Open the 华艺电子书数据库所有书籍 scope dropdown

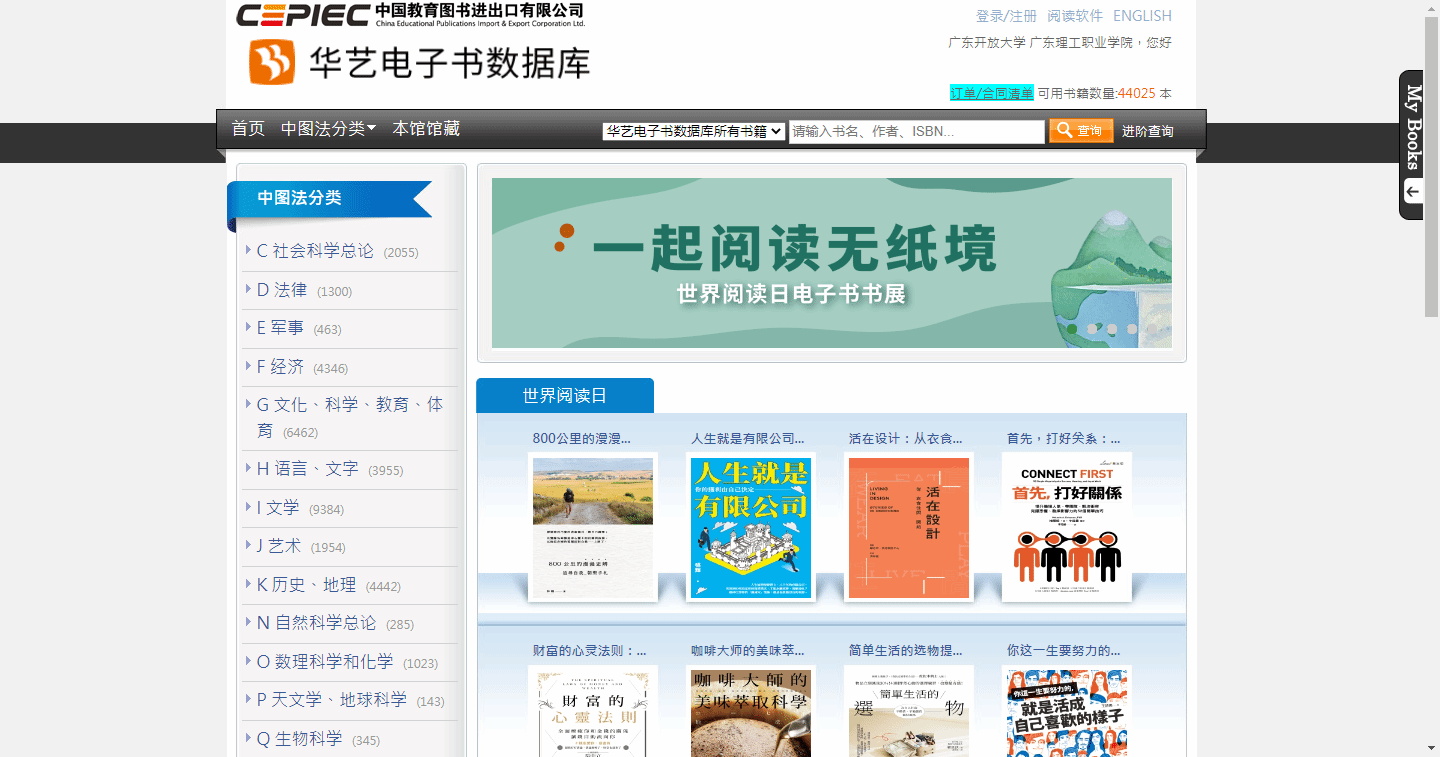694,131
